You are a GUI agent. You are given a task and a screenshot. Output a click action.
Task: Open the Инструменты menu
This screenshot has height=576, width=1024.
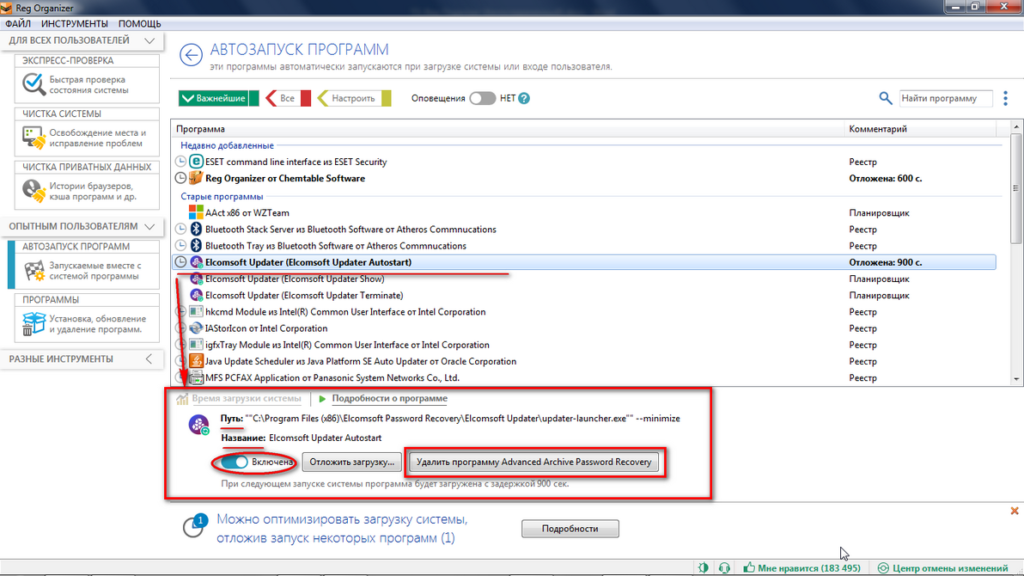[75, 22]
